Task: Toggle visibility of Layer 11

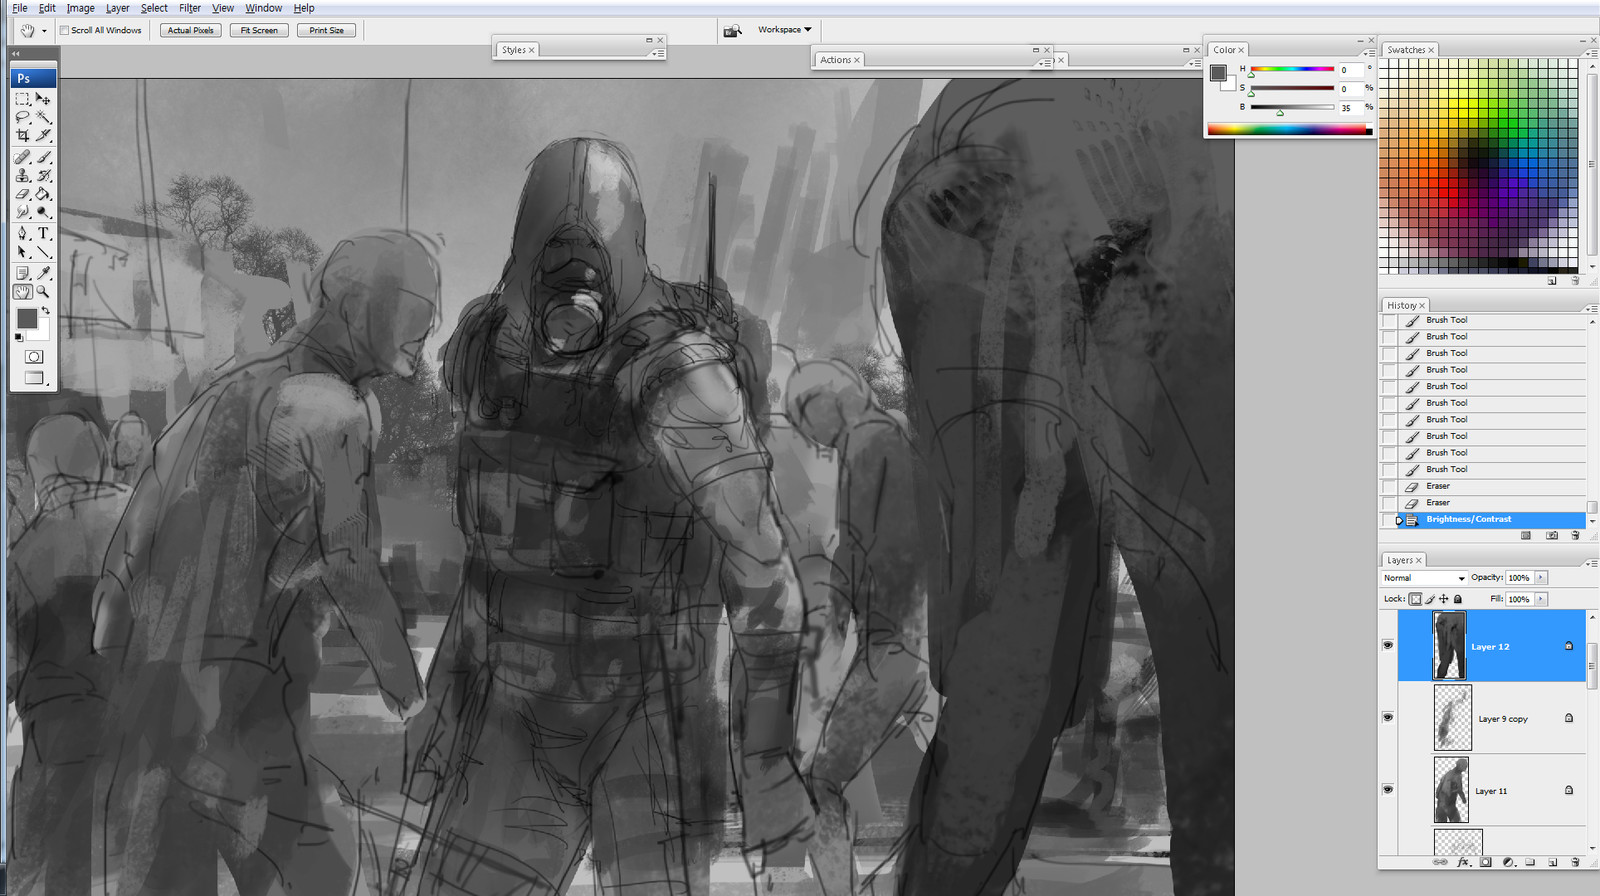Action: point(1387,789)
